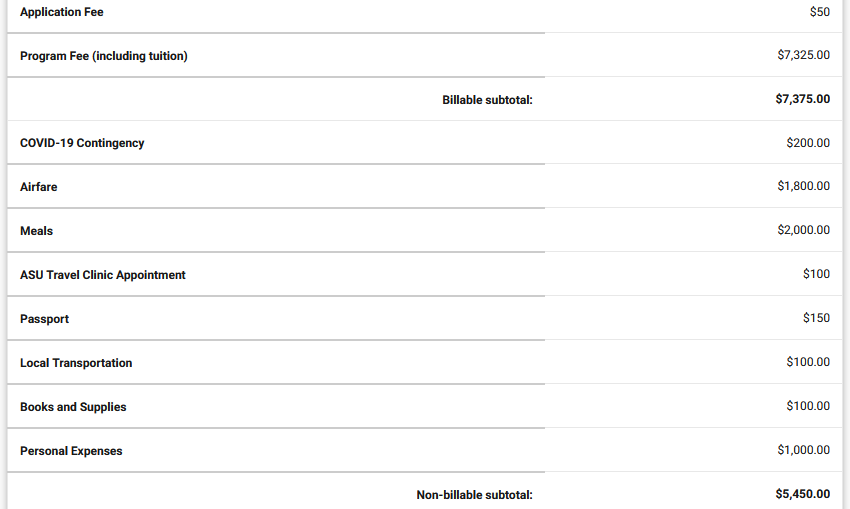The image size is (850, 509).
Task: Click the Billable subtotal label
Action: [487, 100]
